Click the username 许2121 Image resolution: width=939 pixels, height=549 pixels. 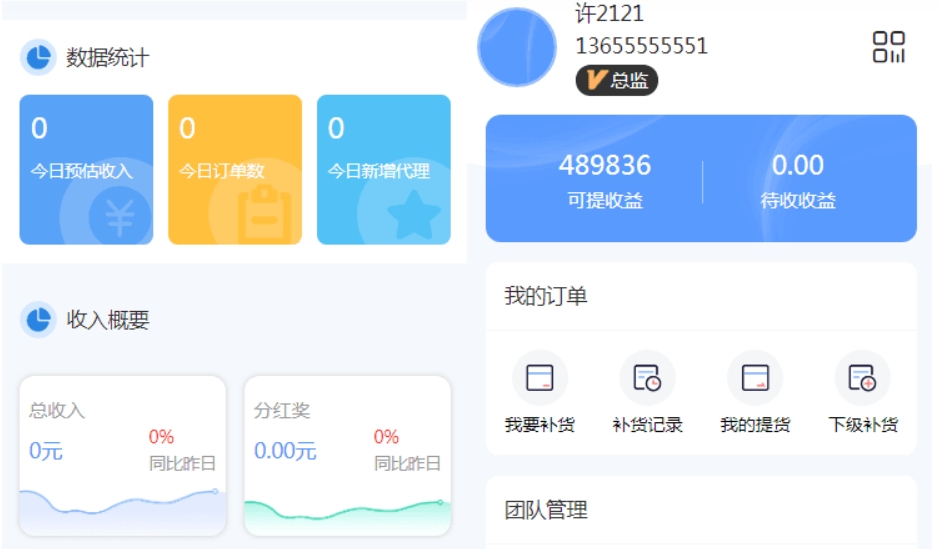pos(609,14)
